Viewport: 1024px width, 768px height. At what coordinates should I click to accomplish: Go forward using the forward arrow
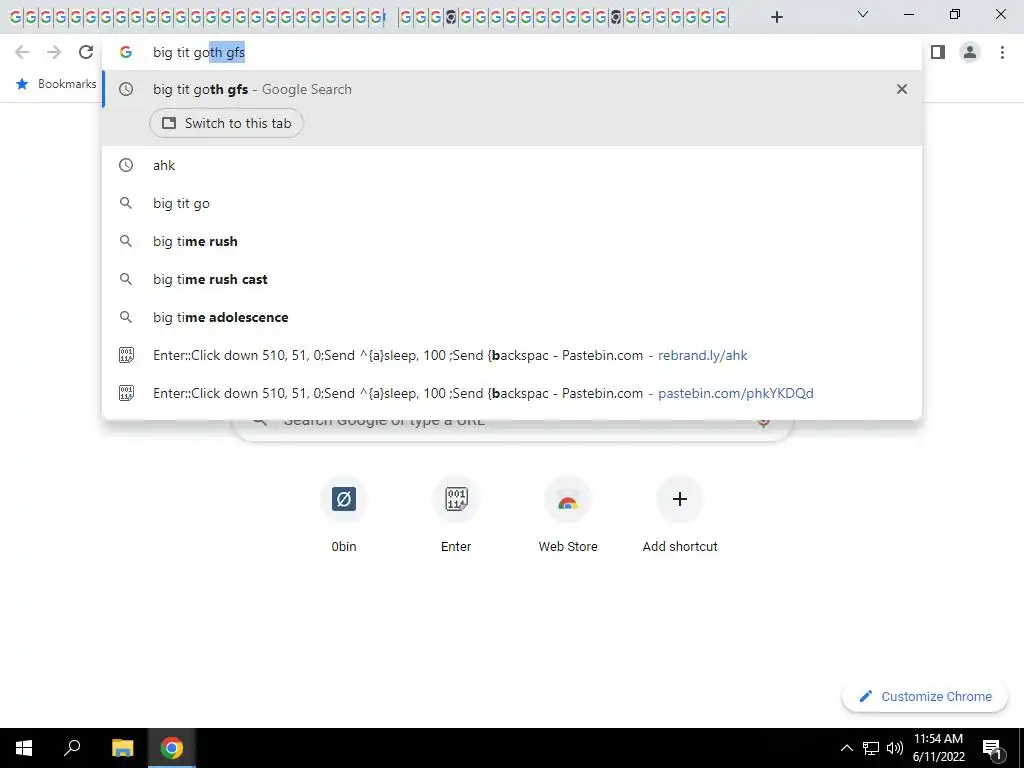54,52
